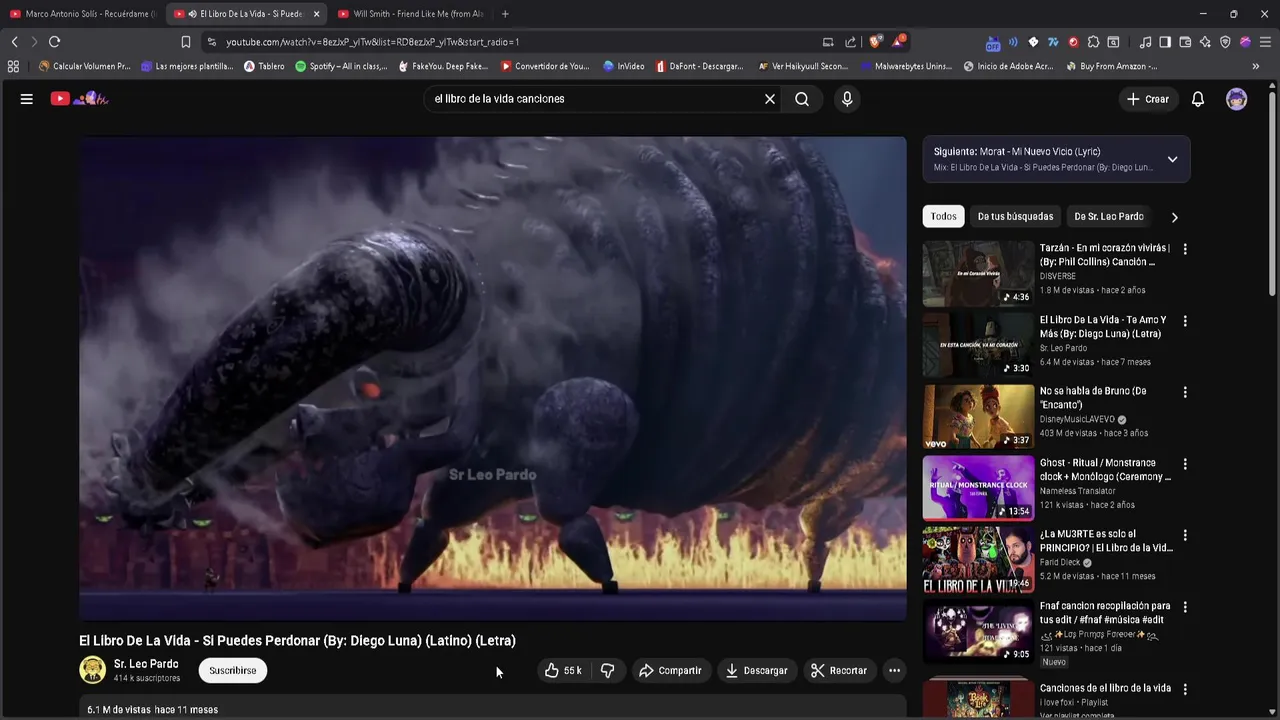Download video with Descargar button
Screen dimensions: 1280x720
click(756, 671)
